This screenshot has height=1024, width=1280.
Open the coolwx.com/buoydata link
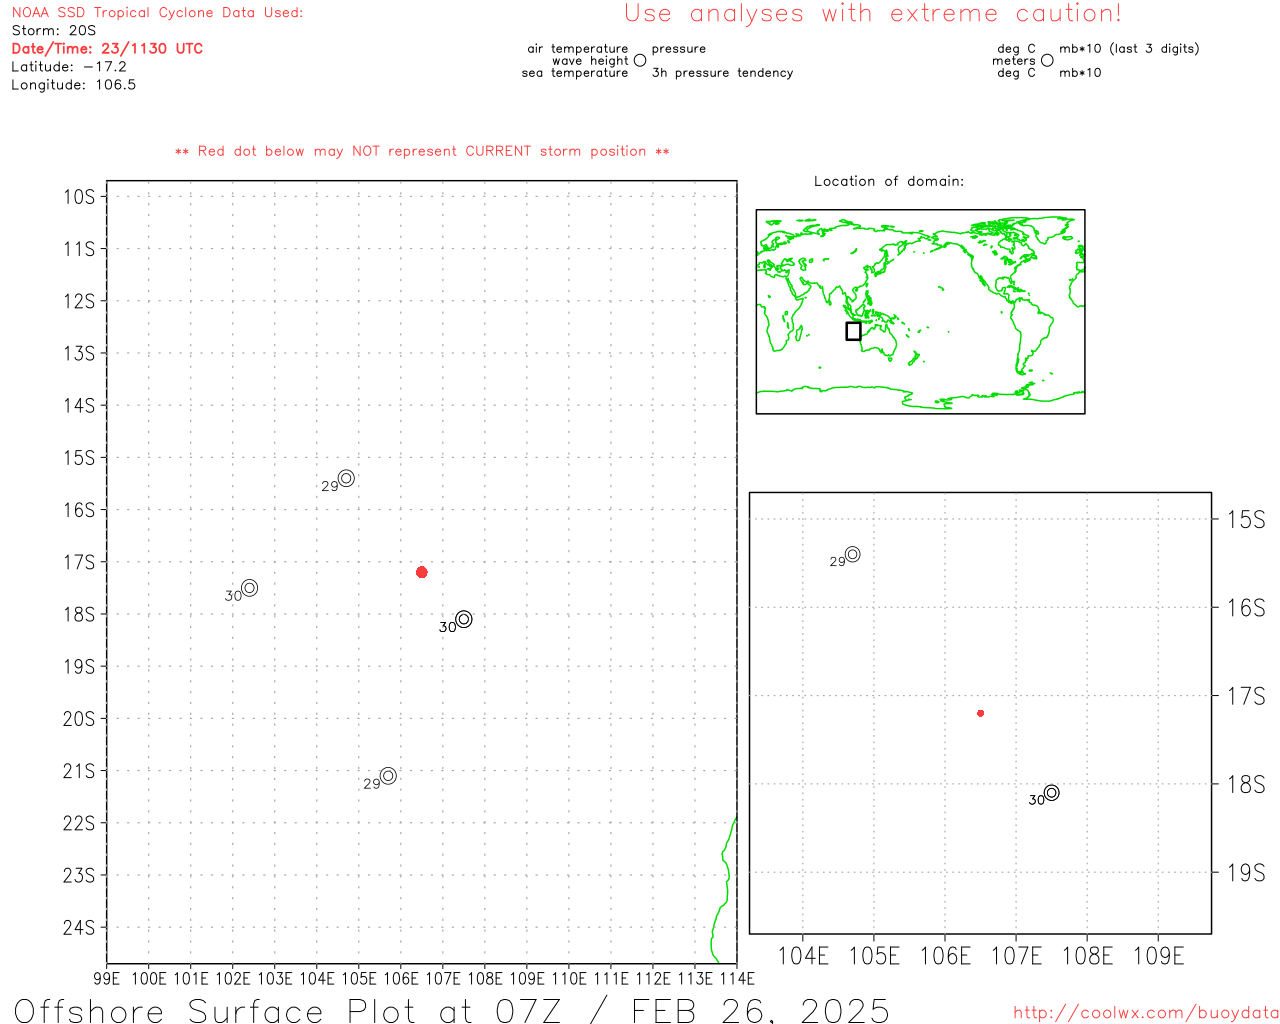click(1146, 1013)
